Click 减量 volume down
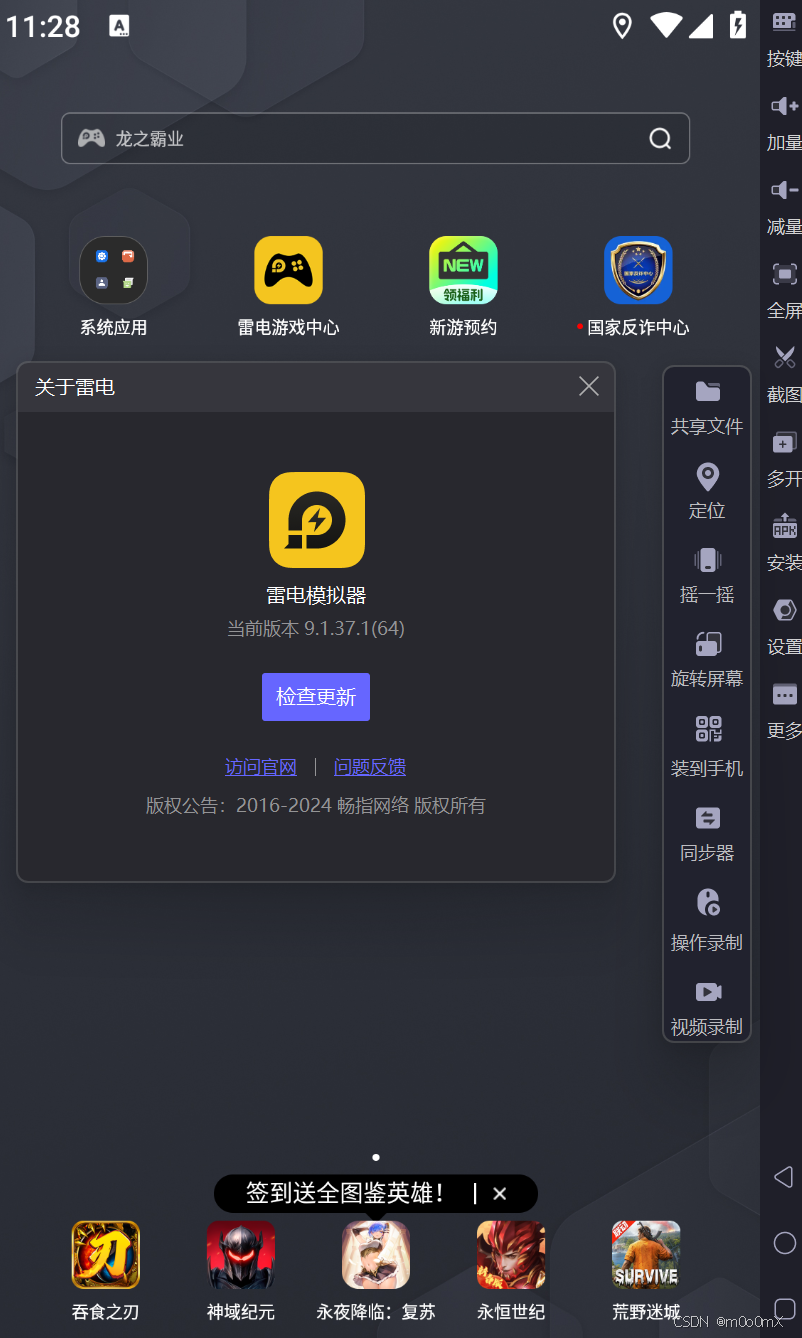Screen dimensions: 802x1338 pyautogui.click(x=785, y=207)
